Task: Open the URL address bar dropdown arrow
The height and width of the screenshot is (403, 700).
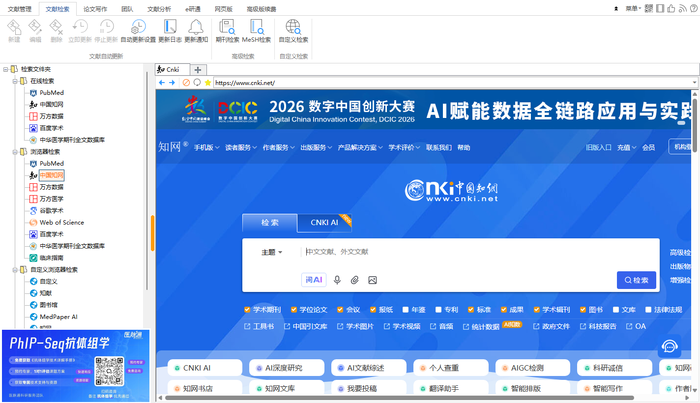Action: [694, 83]
